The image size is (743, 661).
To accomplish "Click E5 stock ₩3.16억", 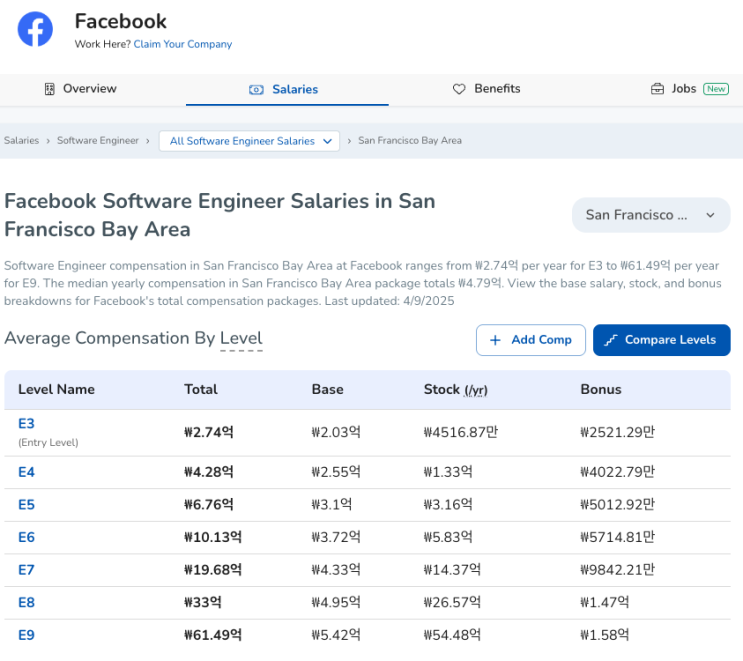I will [448, 505].
